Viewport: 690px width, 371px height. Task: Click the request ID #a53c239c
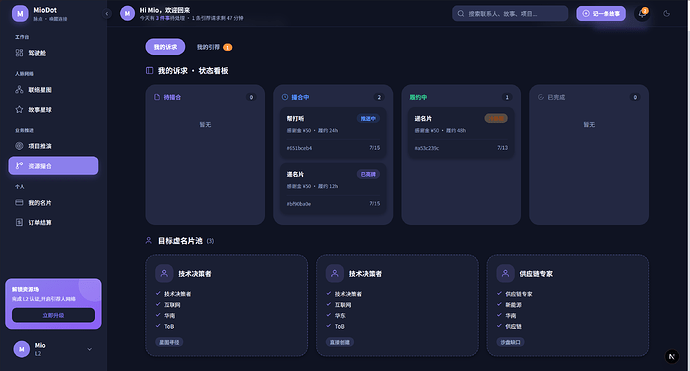(x=427, y=148)
